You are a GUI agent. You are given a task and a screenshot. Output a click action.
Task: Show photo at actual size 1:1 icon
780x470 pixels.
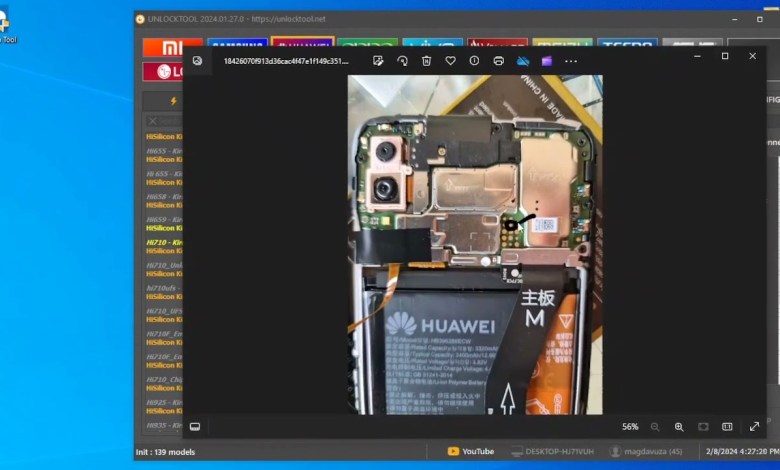tap(727, 426)
